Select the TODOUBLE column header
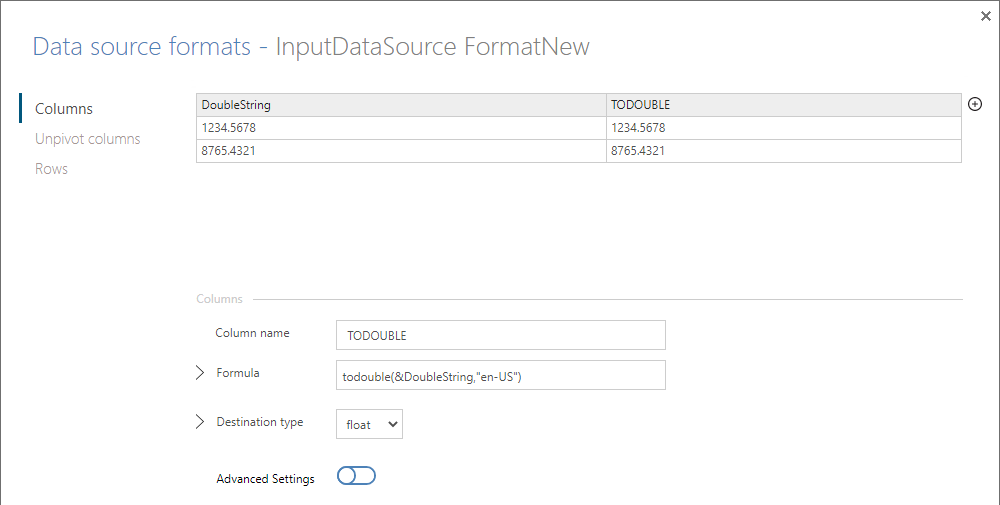Image resolution: width=1000 pixels, height=505 pixels. point(784,105)
